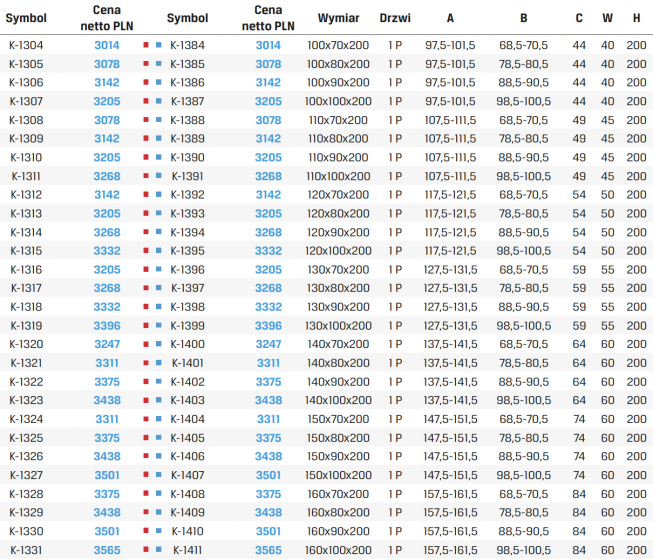Select symbol cell K-1307
The width and height of the screenshot is (653, 560).
click(26, 101)
